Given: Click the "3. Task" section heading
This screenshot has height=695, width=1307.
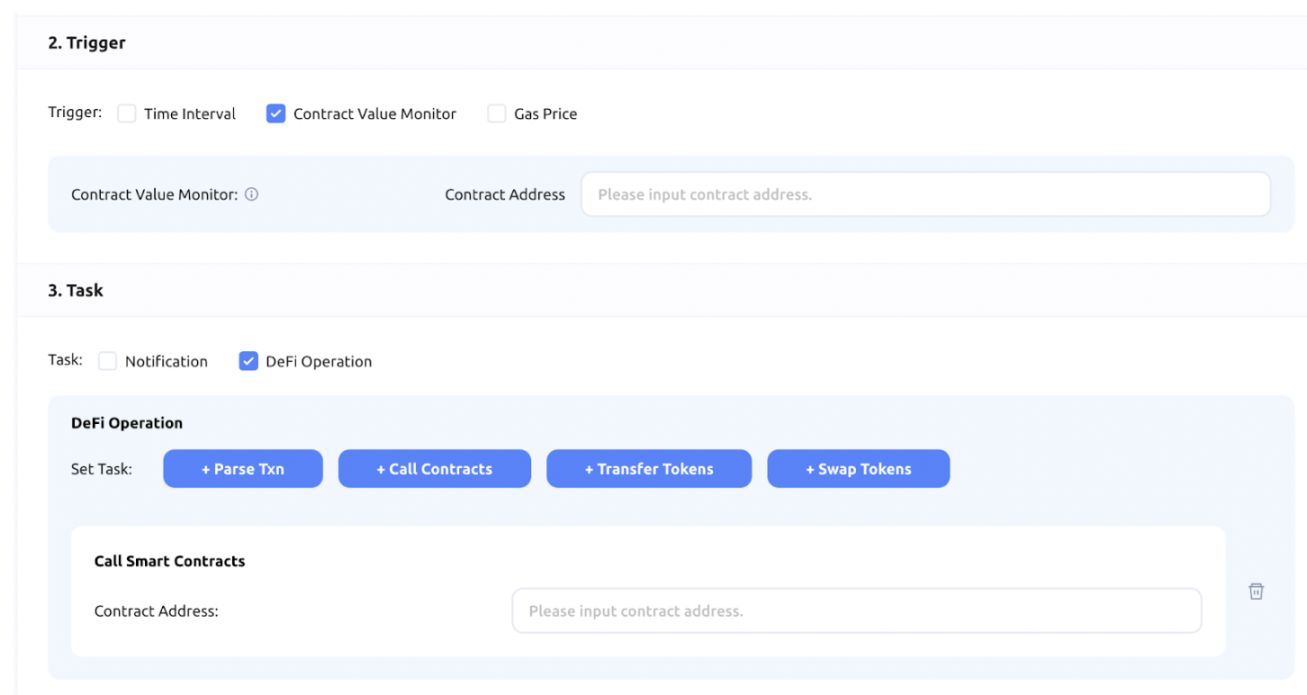Looking at the screenshot, I should click(76, 291).
